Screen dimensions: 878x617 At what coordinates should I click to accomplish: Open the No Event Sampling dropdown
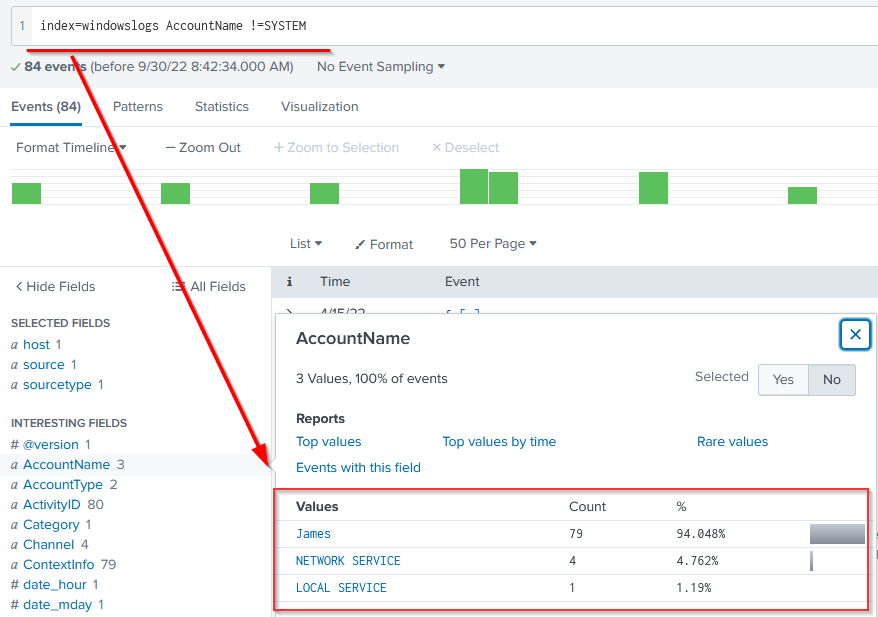pyautogui.click(x=381, y=67)
